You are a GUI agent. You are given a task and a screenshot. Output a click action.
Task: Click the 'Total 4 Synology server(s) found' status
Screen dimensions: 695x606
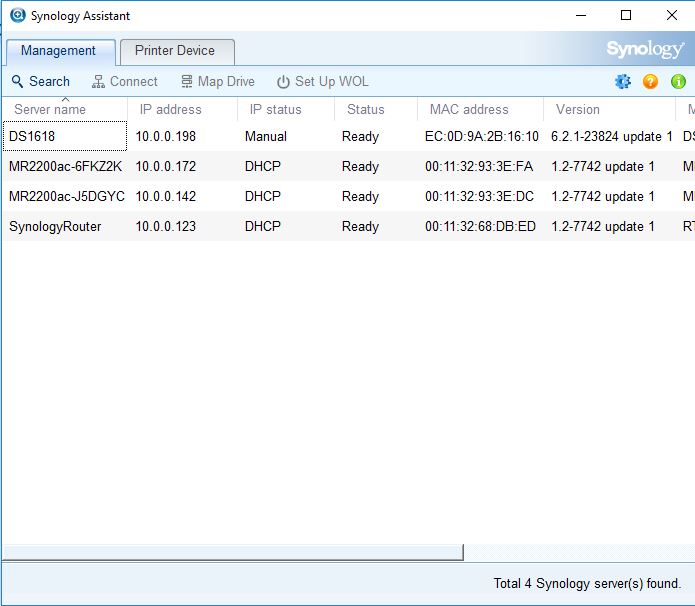[587, 583]
